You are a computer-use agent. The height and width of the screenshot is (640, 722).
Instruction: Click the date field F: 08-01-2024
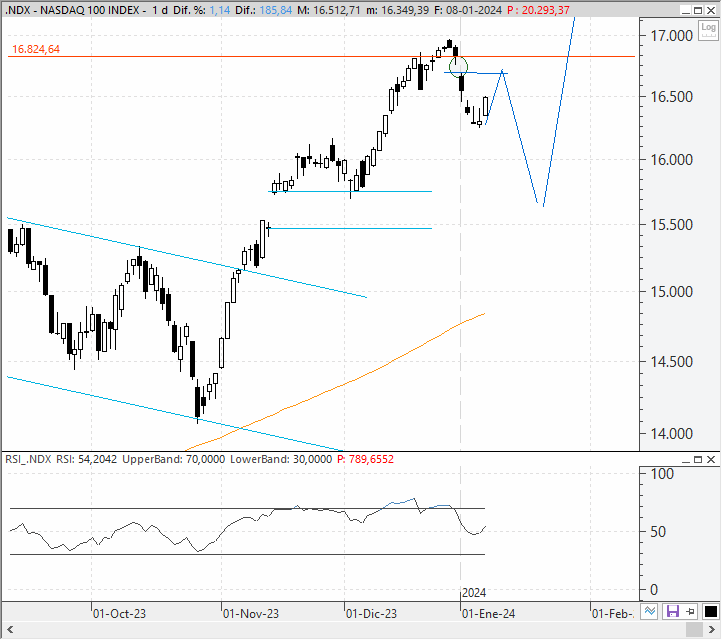click(x=468, y=10)
